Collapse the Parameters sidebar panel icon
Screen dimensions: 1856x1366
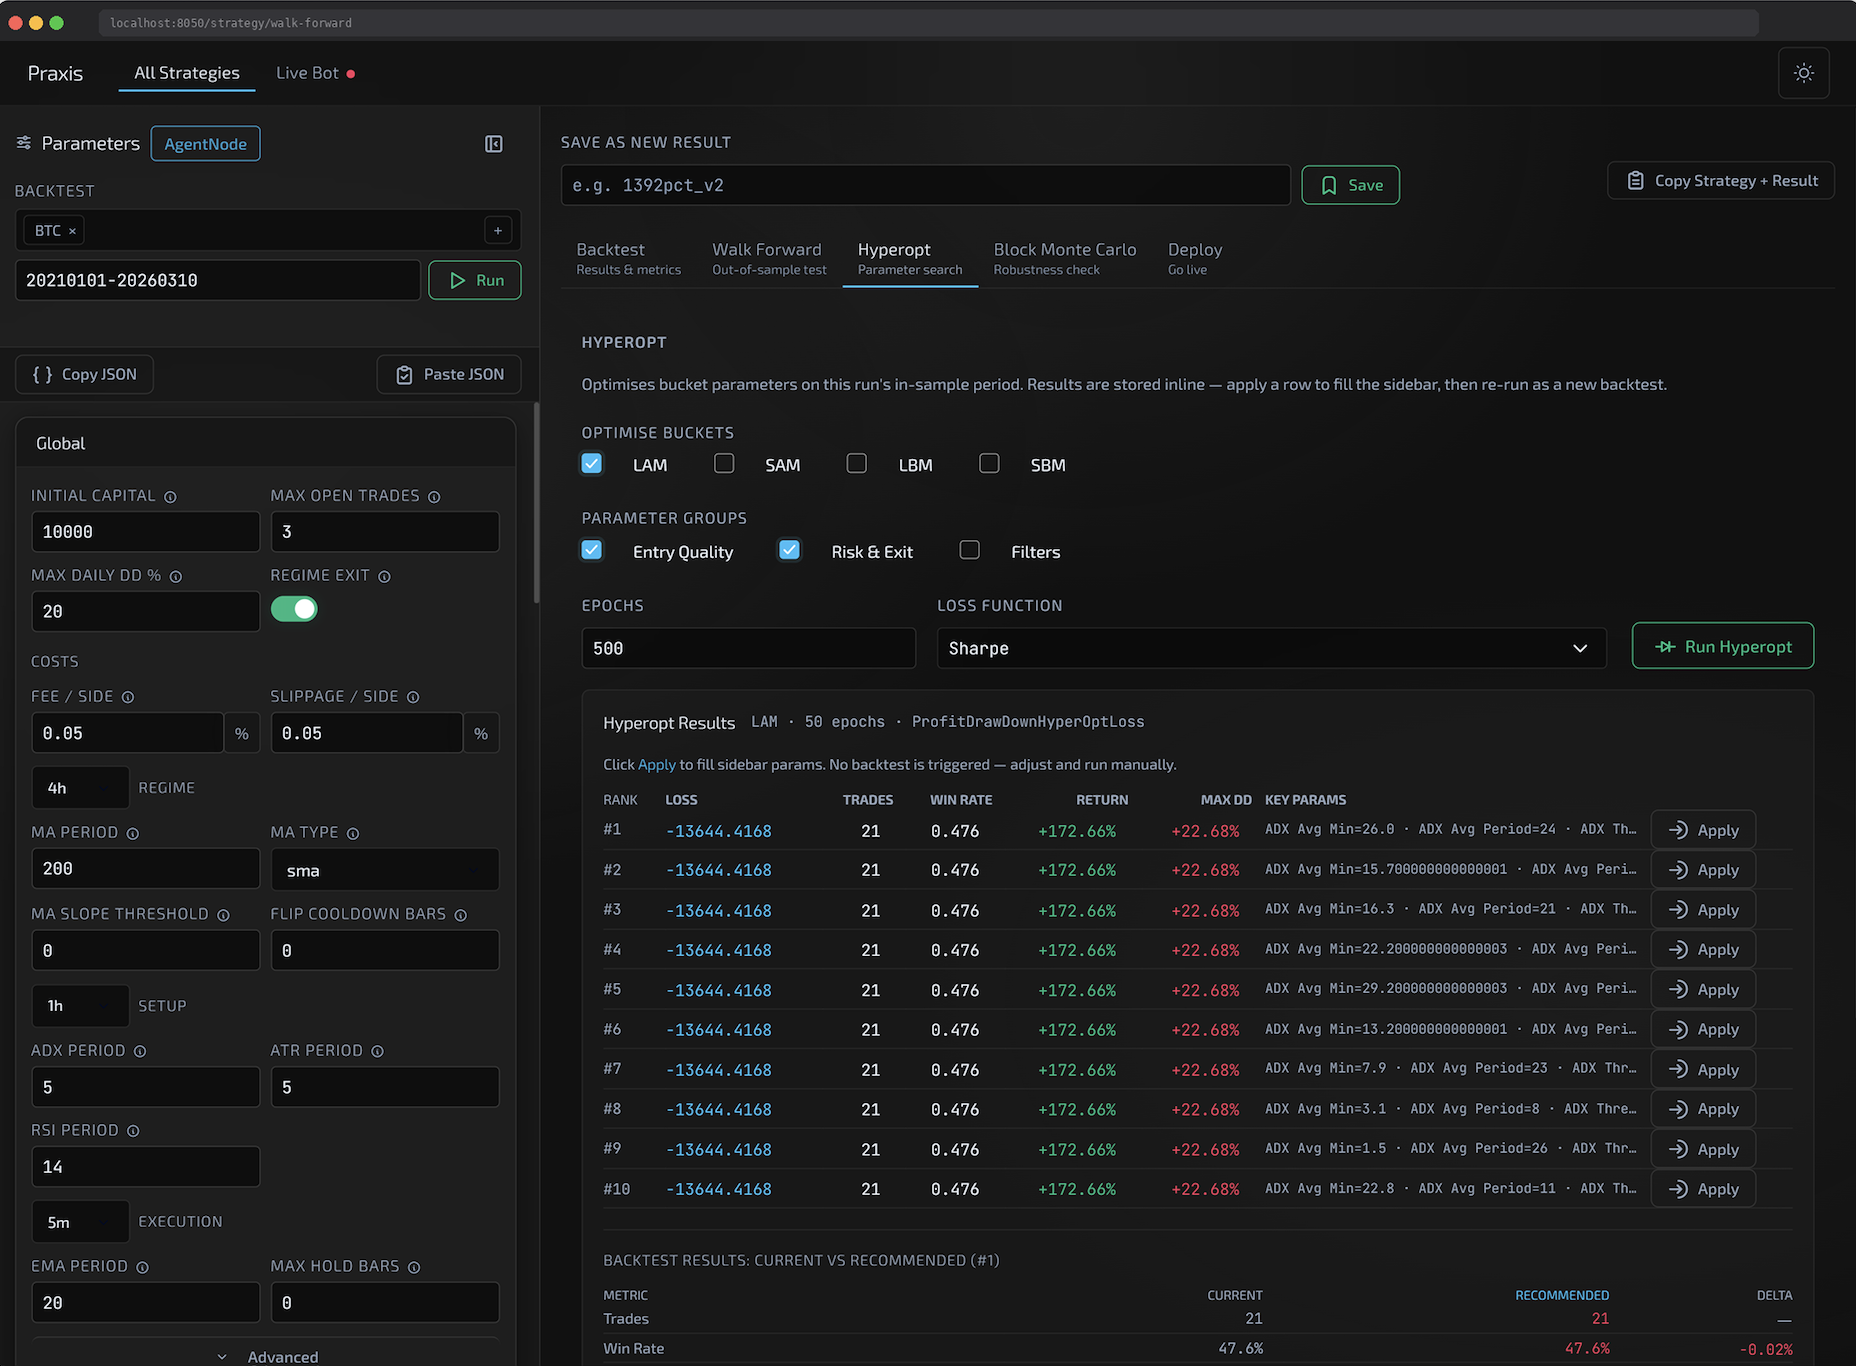(x=494, y=144)
